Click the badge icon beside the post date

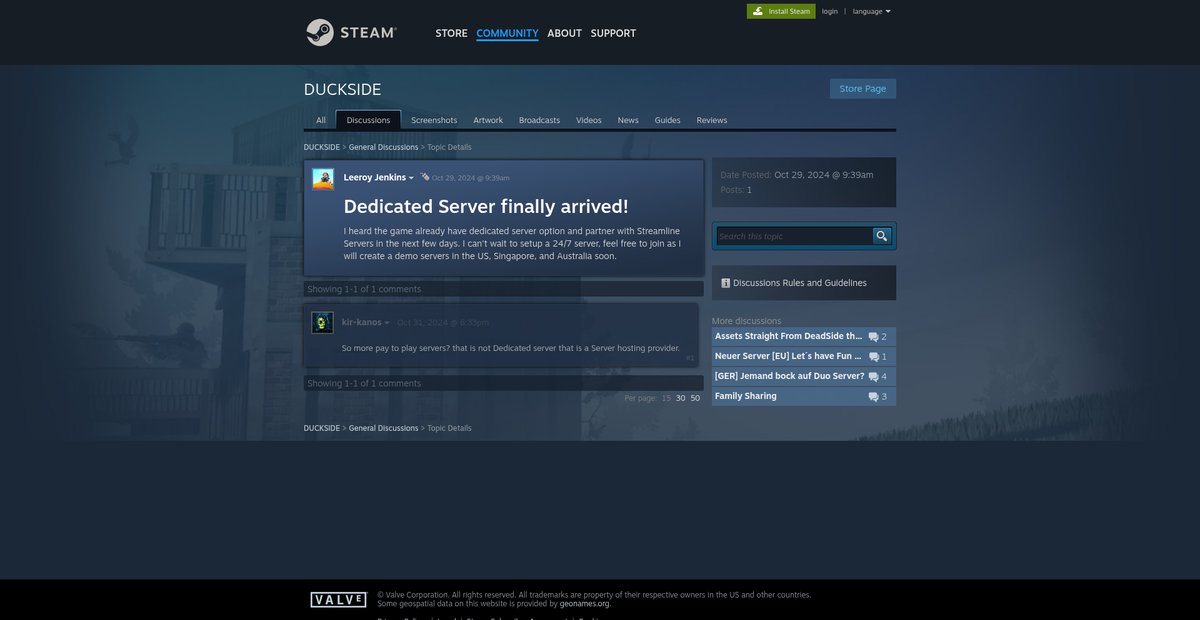[x=425, y=177]
